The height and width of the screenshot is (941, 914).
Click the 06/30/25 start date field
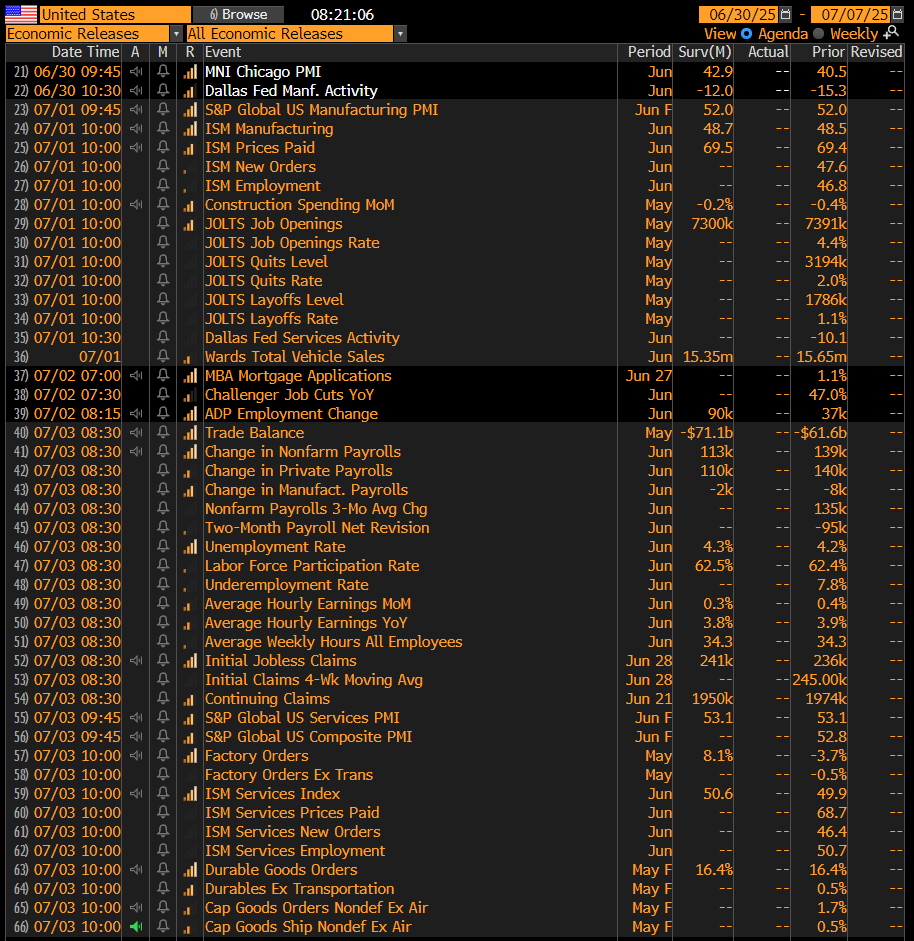[739, 14]
